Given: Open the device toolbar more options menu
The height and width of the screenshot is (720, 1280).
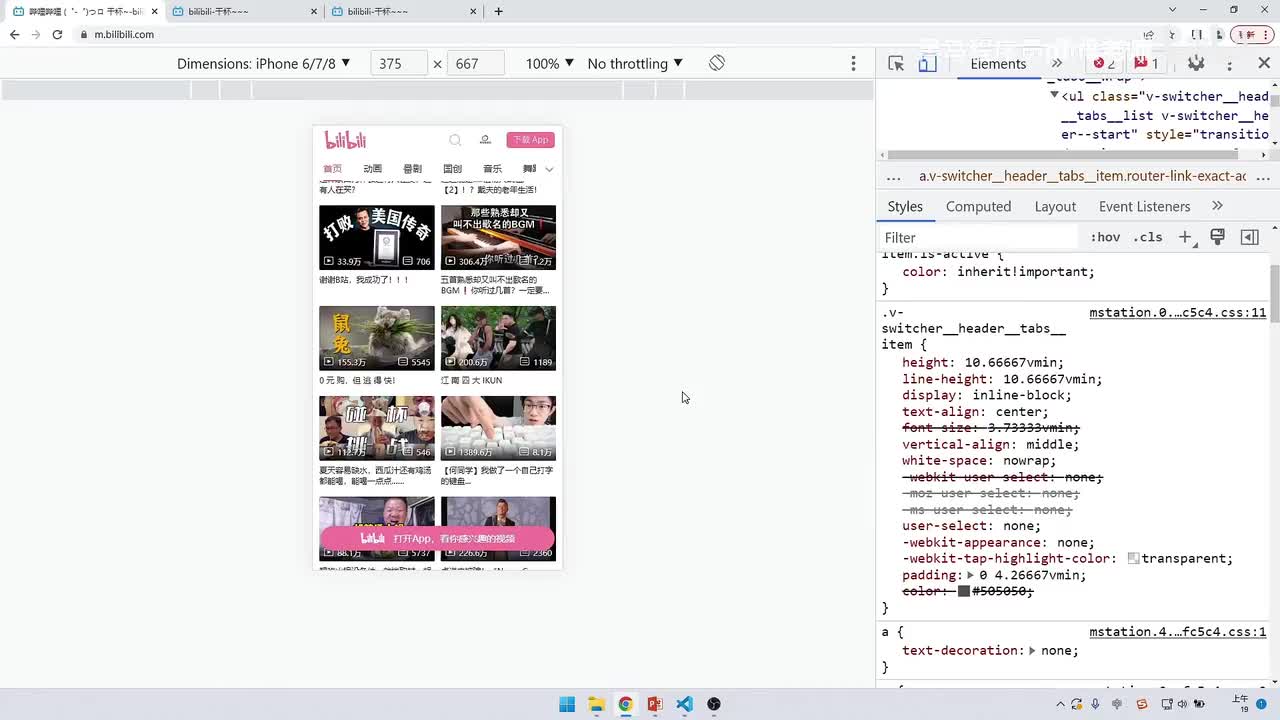Looking at the screenshot, I should point(853,63).
